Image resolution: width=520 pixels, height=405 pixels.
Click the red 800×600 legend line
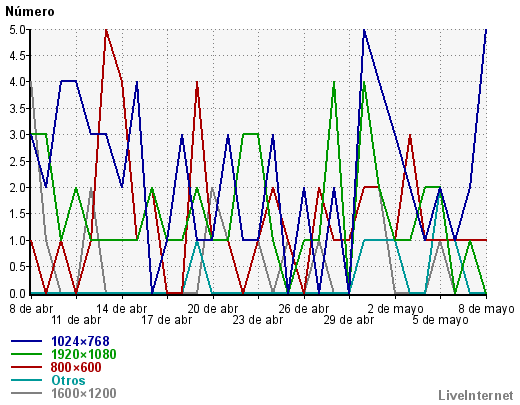pos(26,367)
